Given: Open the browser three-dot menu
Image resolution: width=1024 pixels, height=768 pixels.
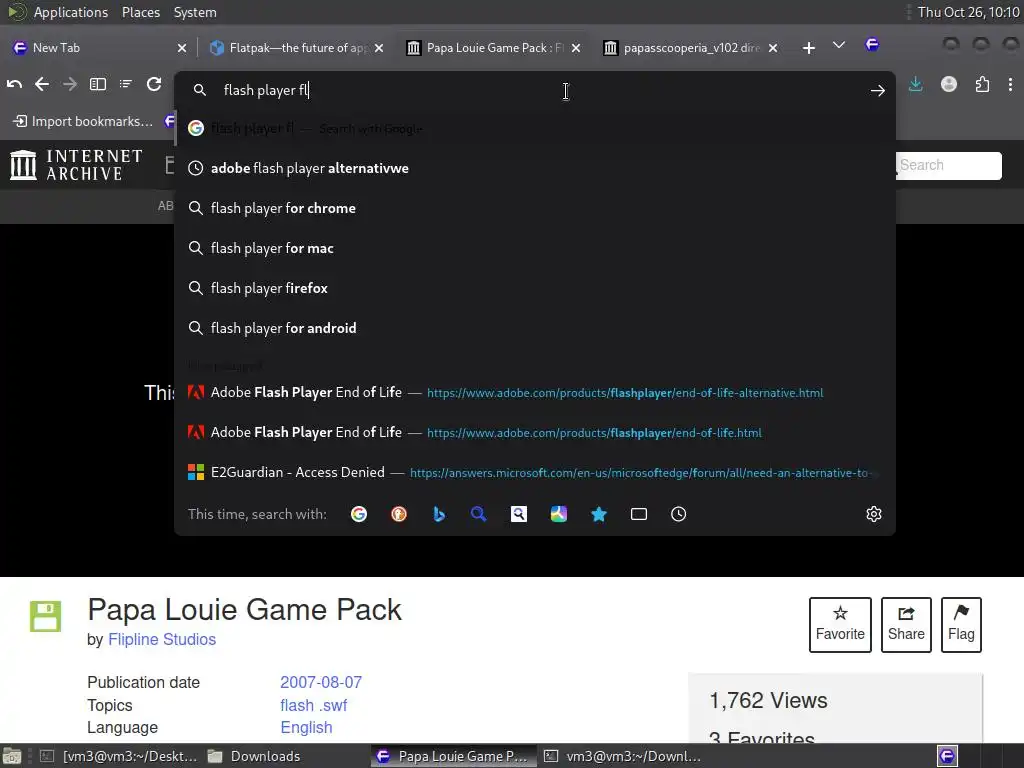Looking at the screenshot, I should tap(1010, 84).
